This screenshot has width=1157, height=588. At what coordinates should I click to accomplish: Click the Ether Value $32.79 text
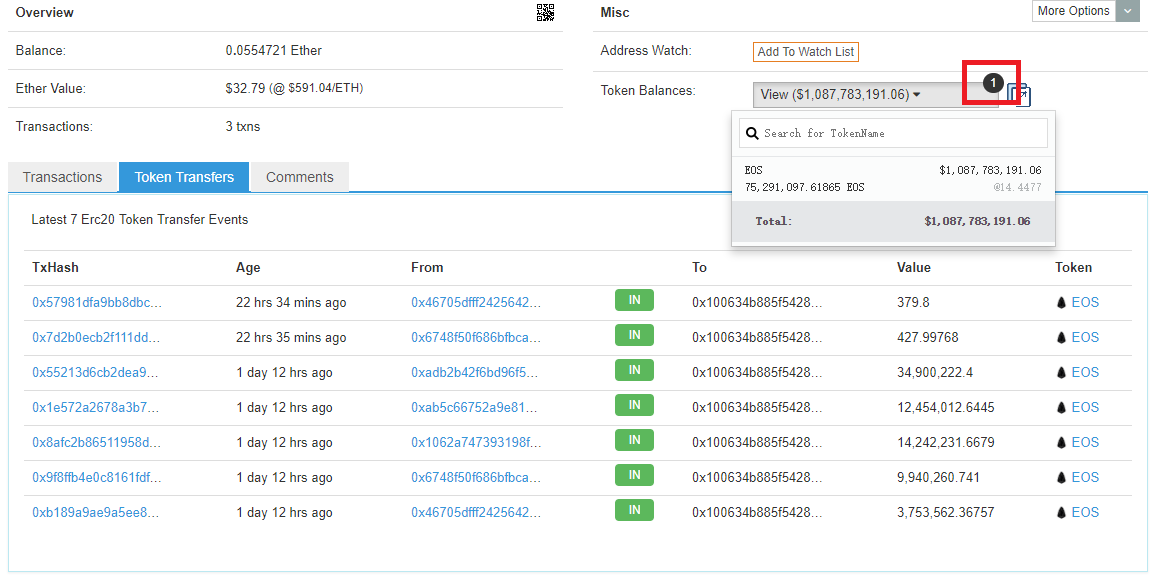(x=294, y=89)
